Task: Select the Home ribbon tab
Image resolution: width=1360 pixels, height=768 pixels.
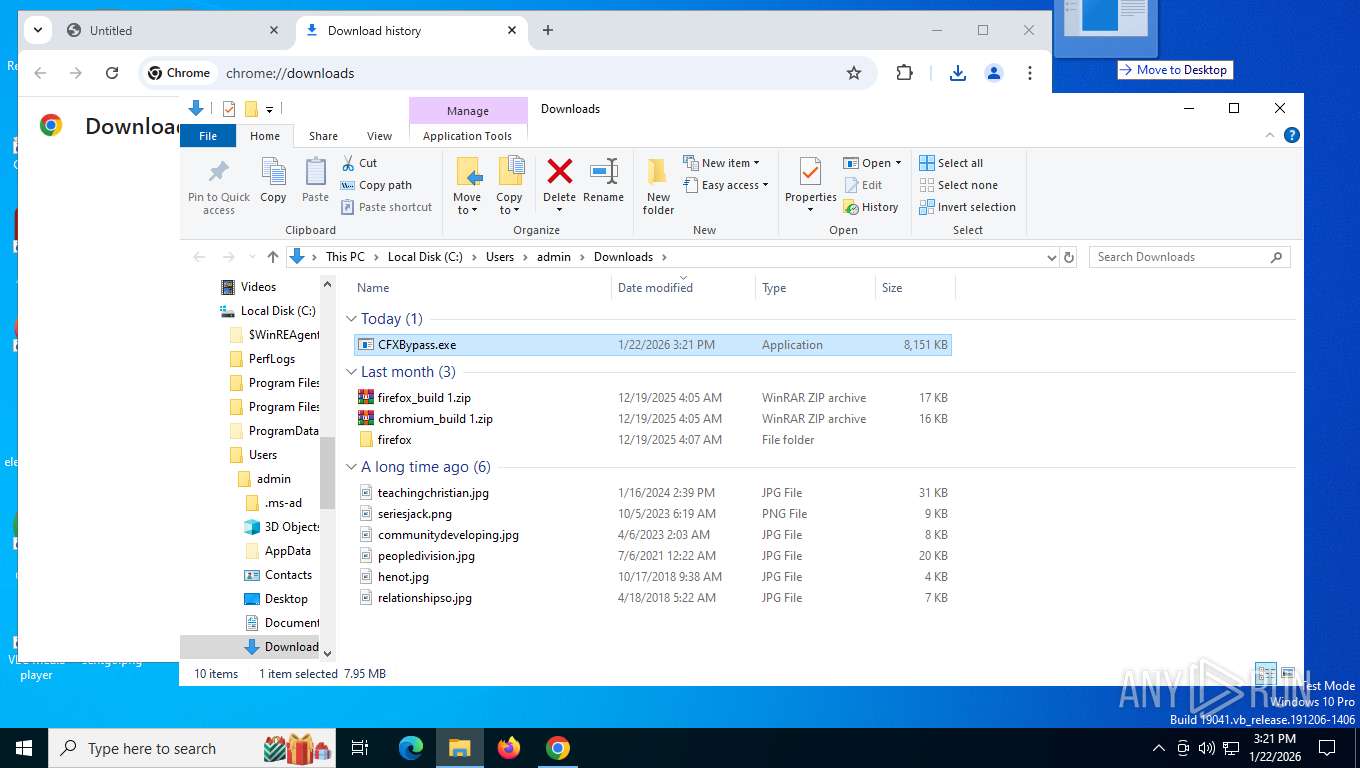Action: [x=265, y=136]
